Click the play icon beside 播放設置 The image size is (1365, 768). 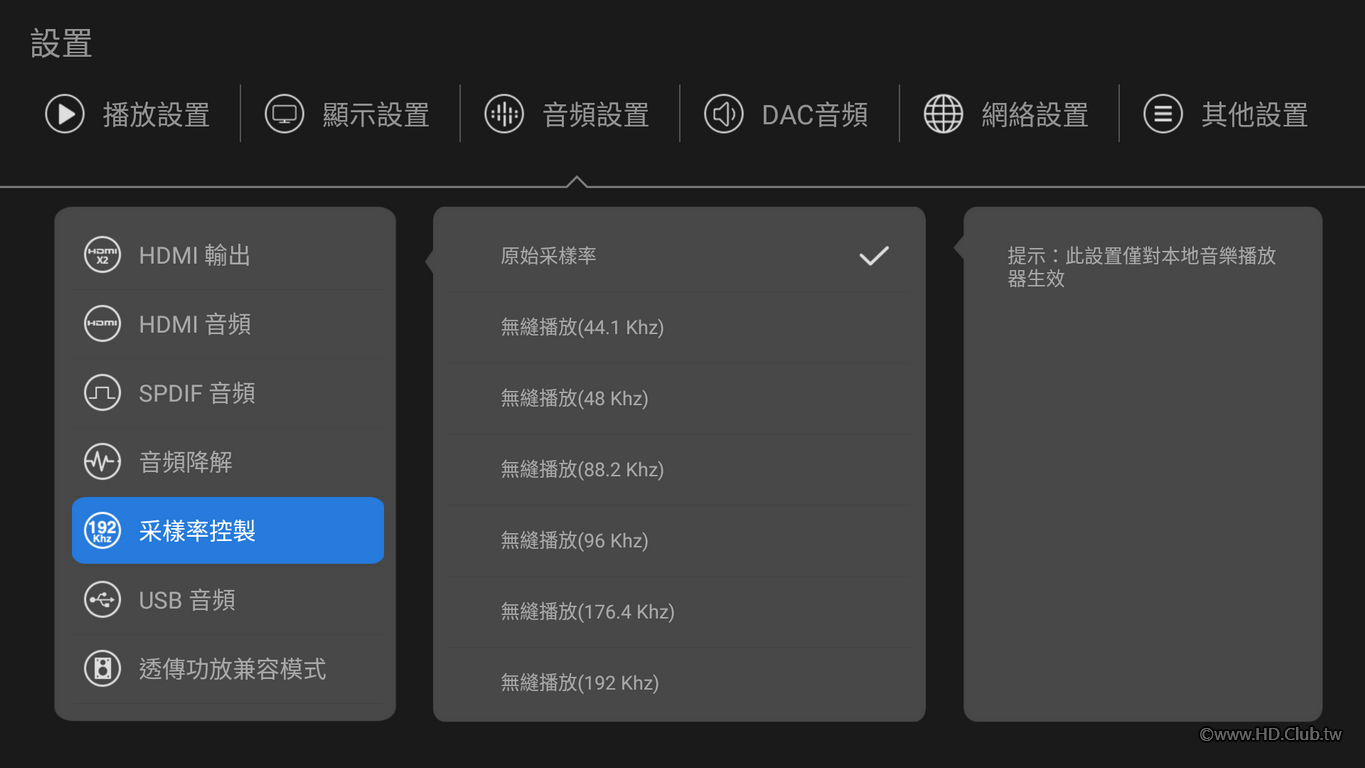pyautogui.click(x=65, y=114)
